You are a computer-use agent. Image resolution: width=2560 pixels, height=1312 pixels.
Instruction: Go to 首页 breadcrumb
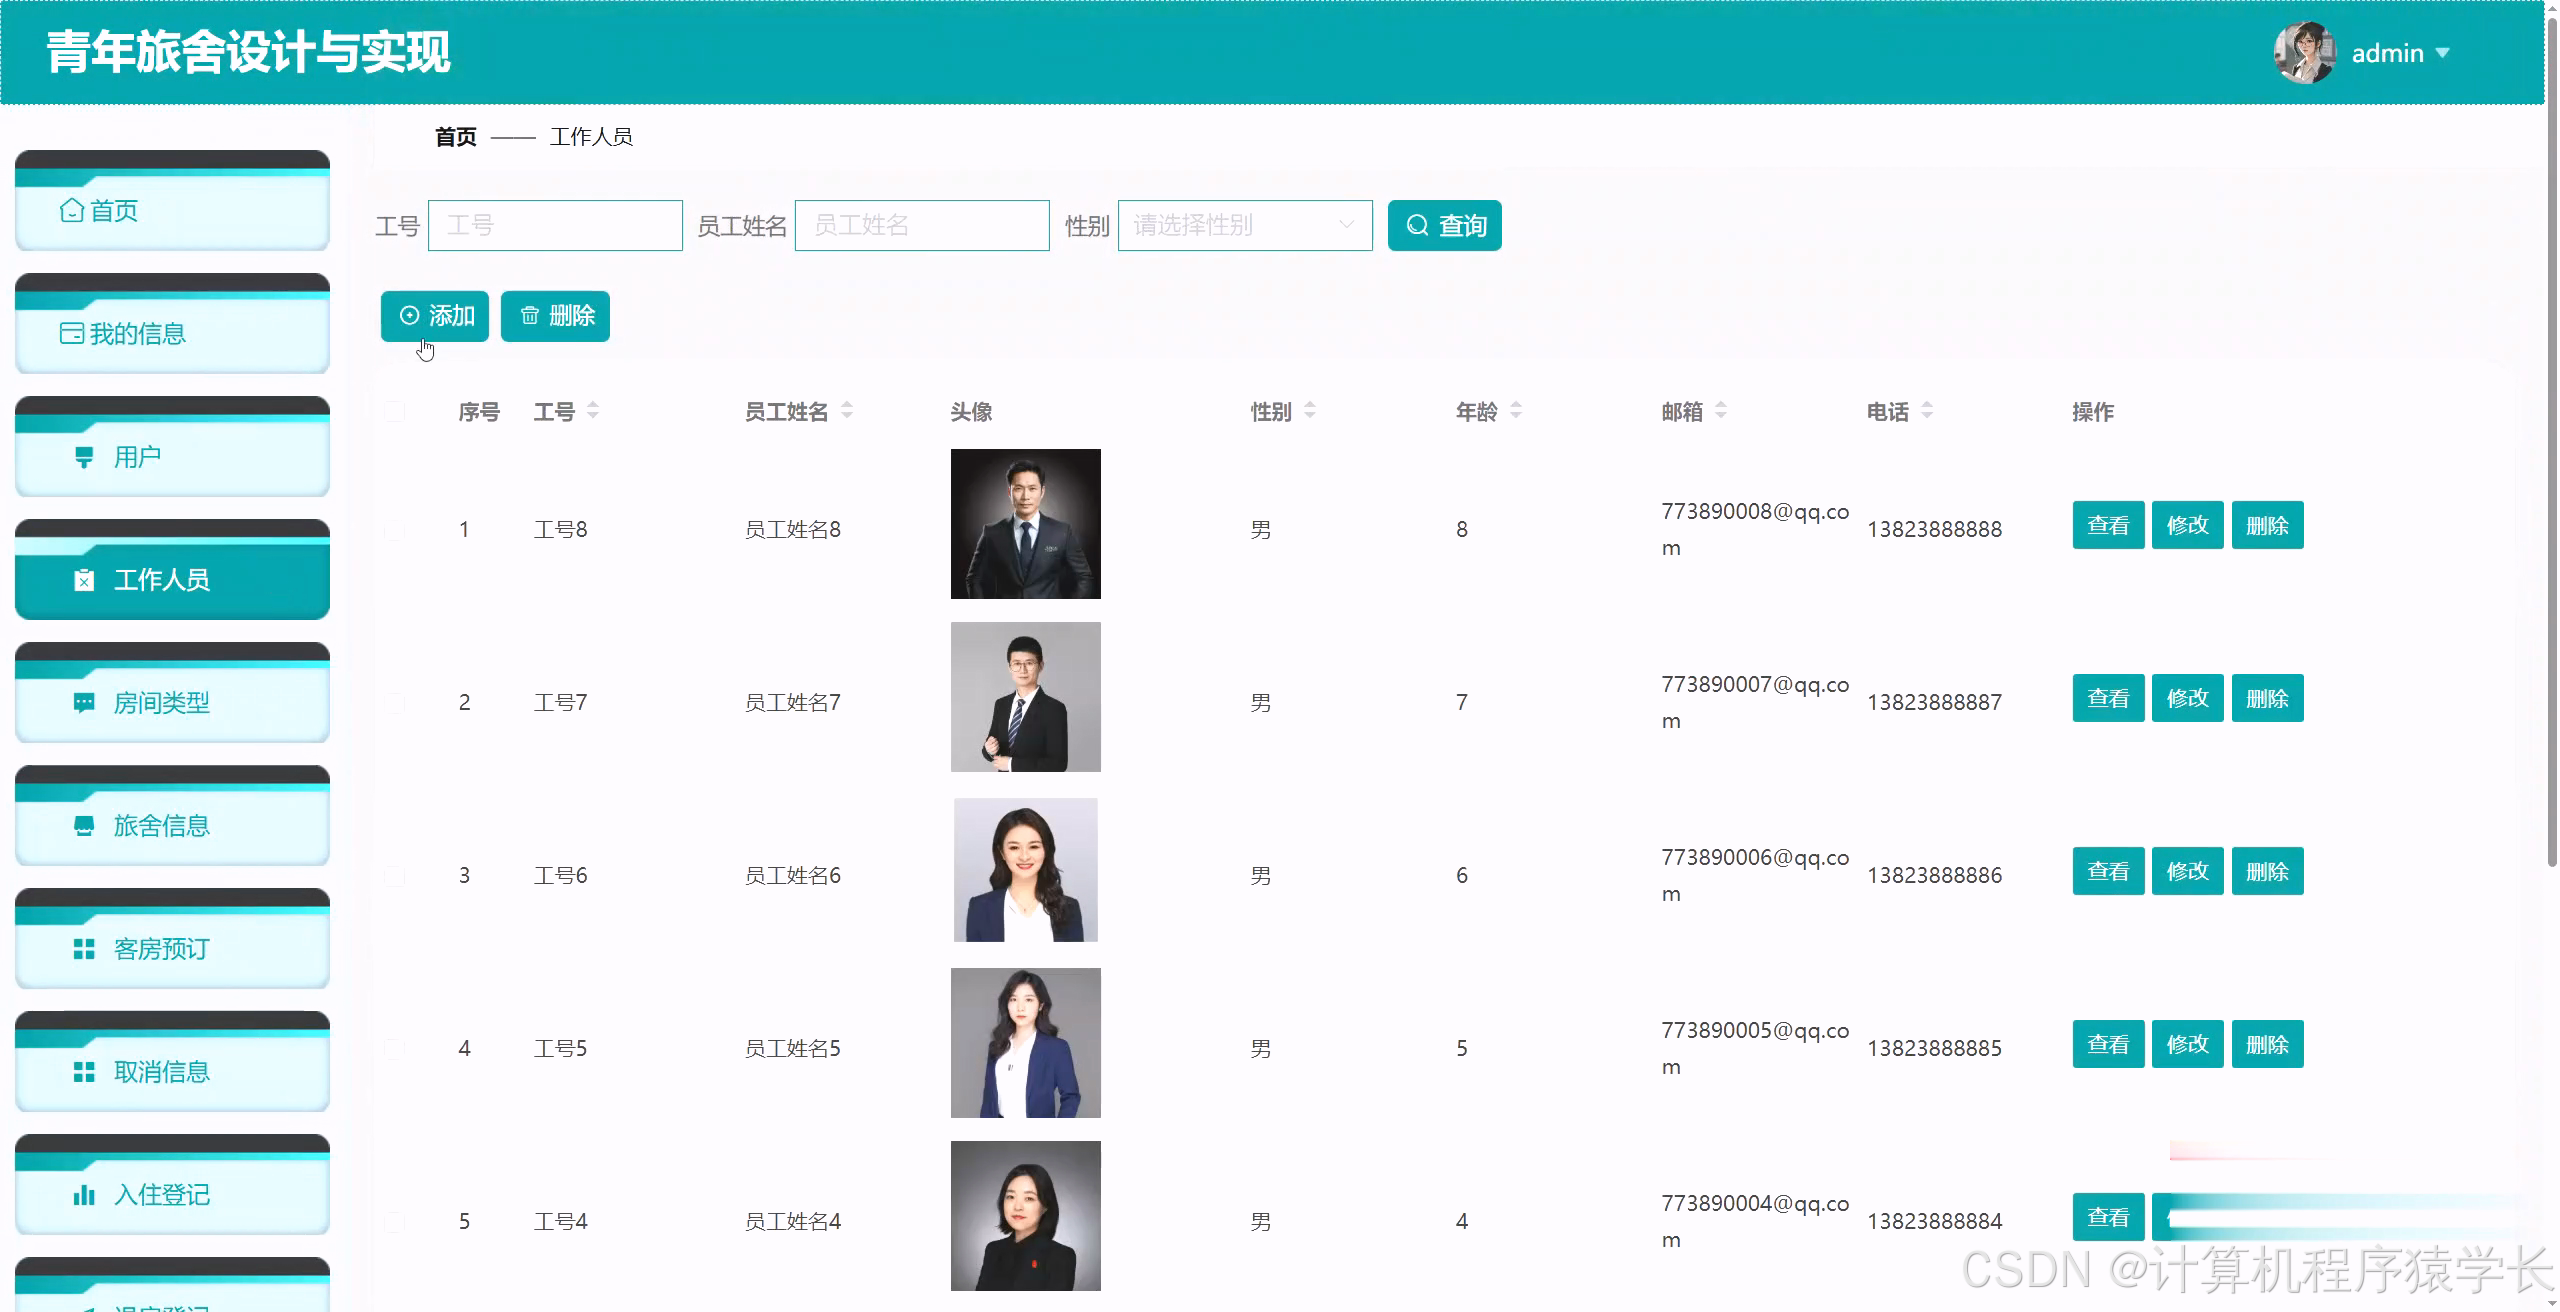tap(455, 137)
